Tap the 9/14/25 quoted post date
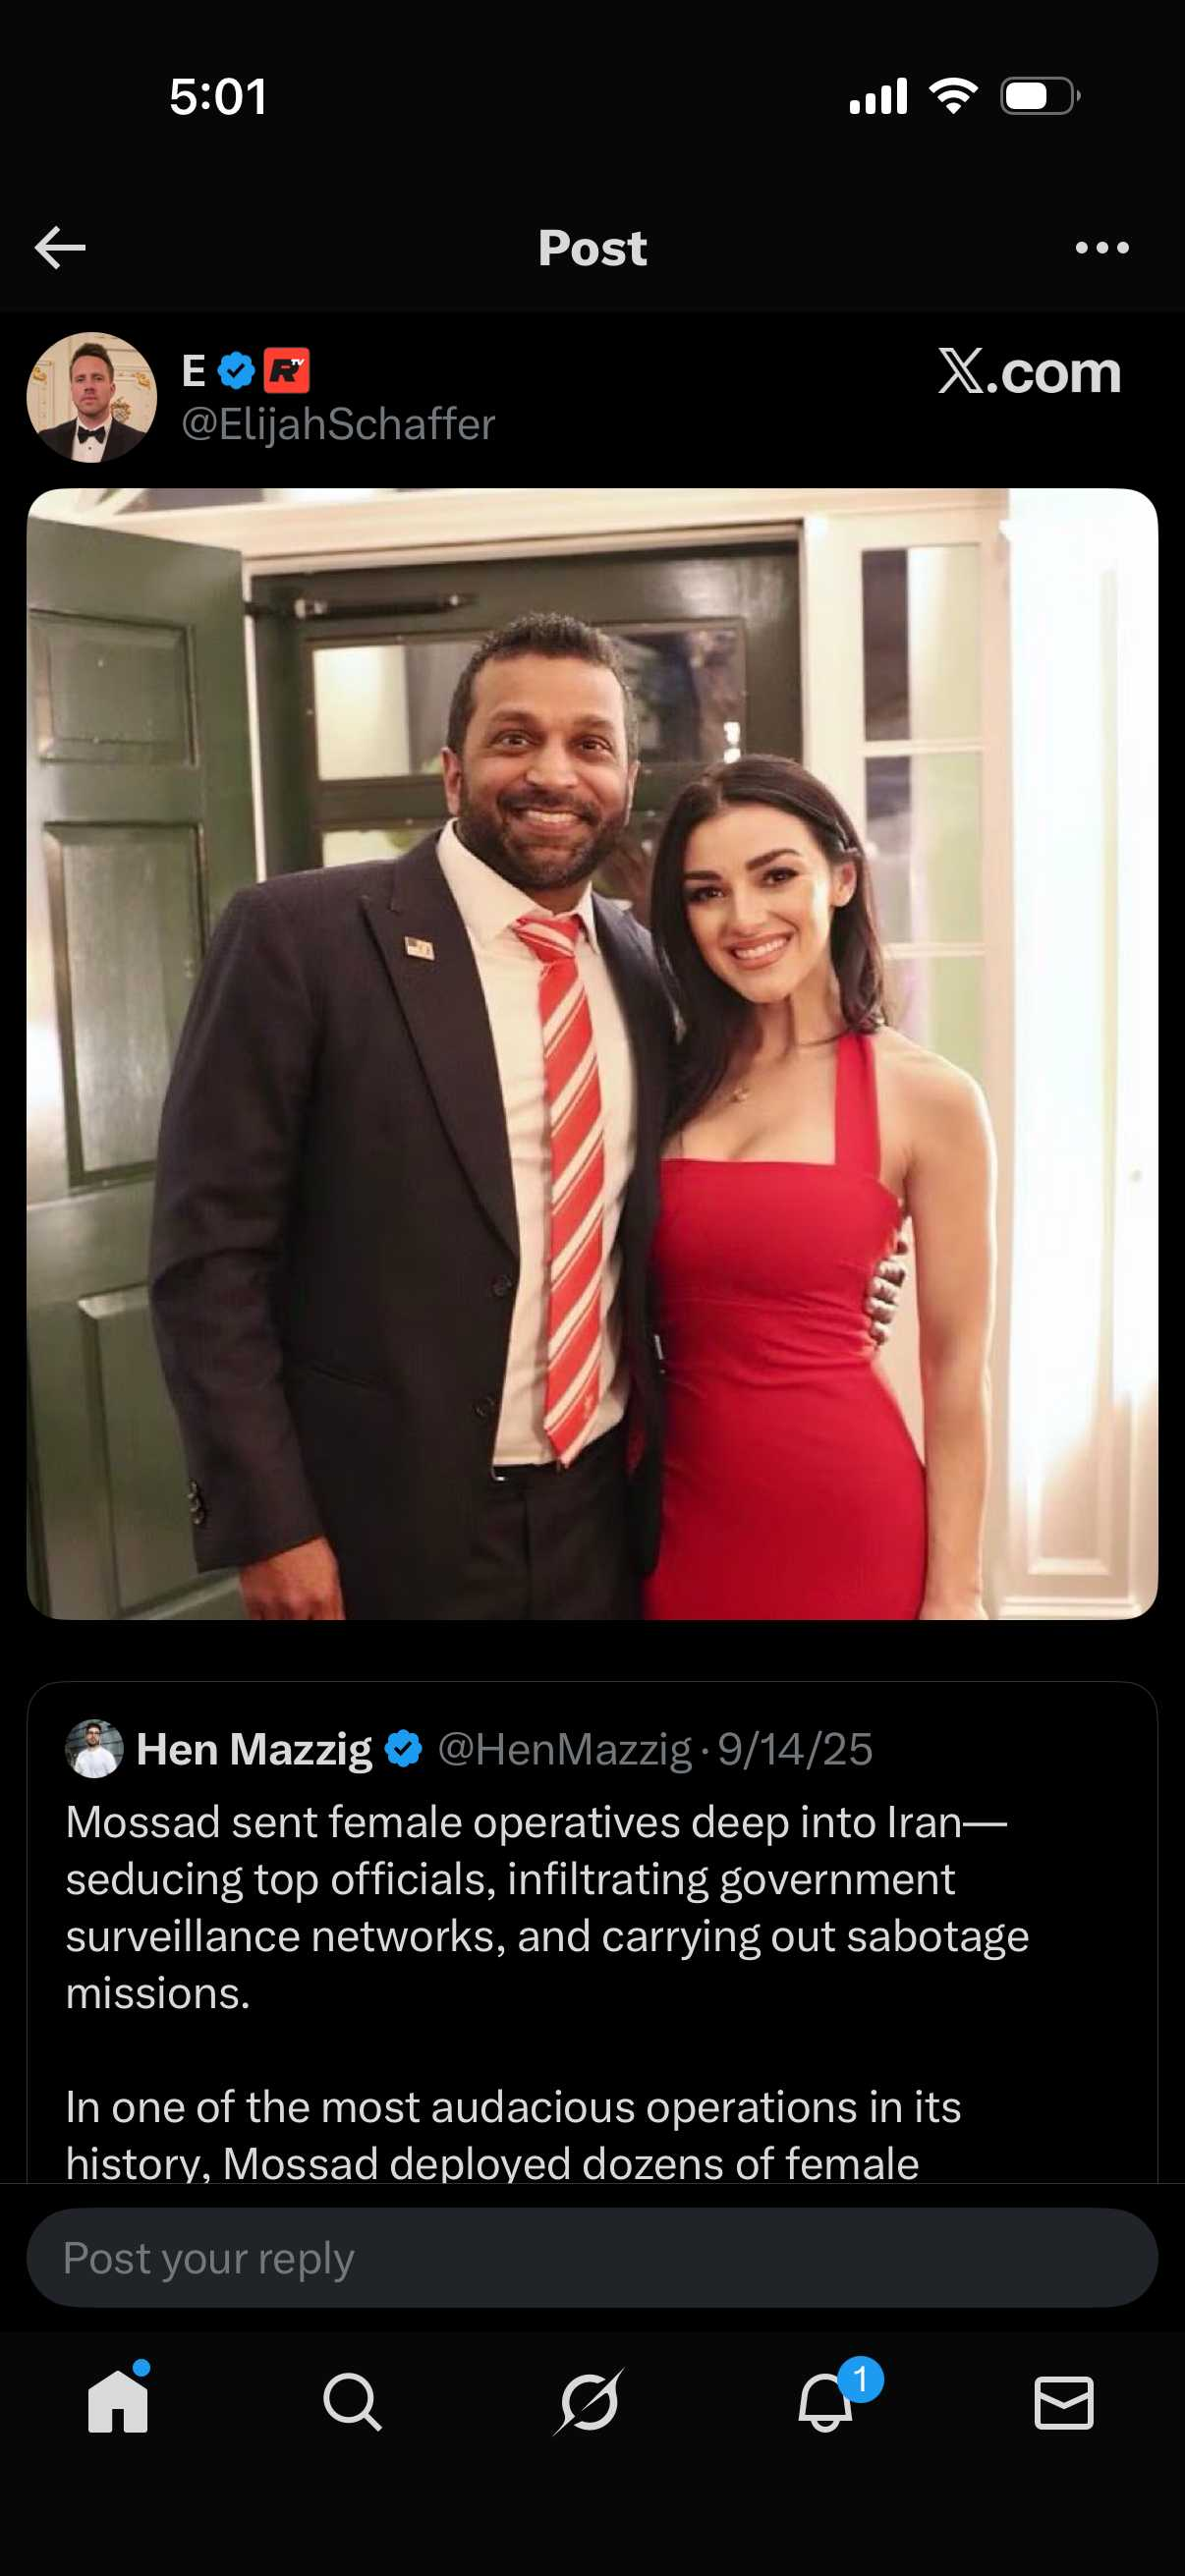The height and width of the screenshot is (2576, 1185). point(795,1750)
